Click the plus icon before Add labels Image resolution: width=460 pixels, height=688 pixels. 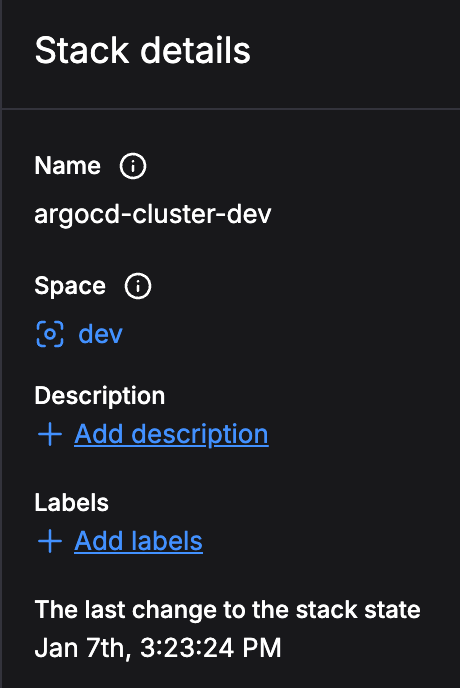[x=50, y=541]
